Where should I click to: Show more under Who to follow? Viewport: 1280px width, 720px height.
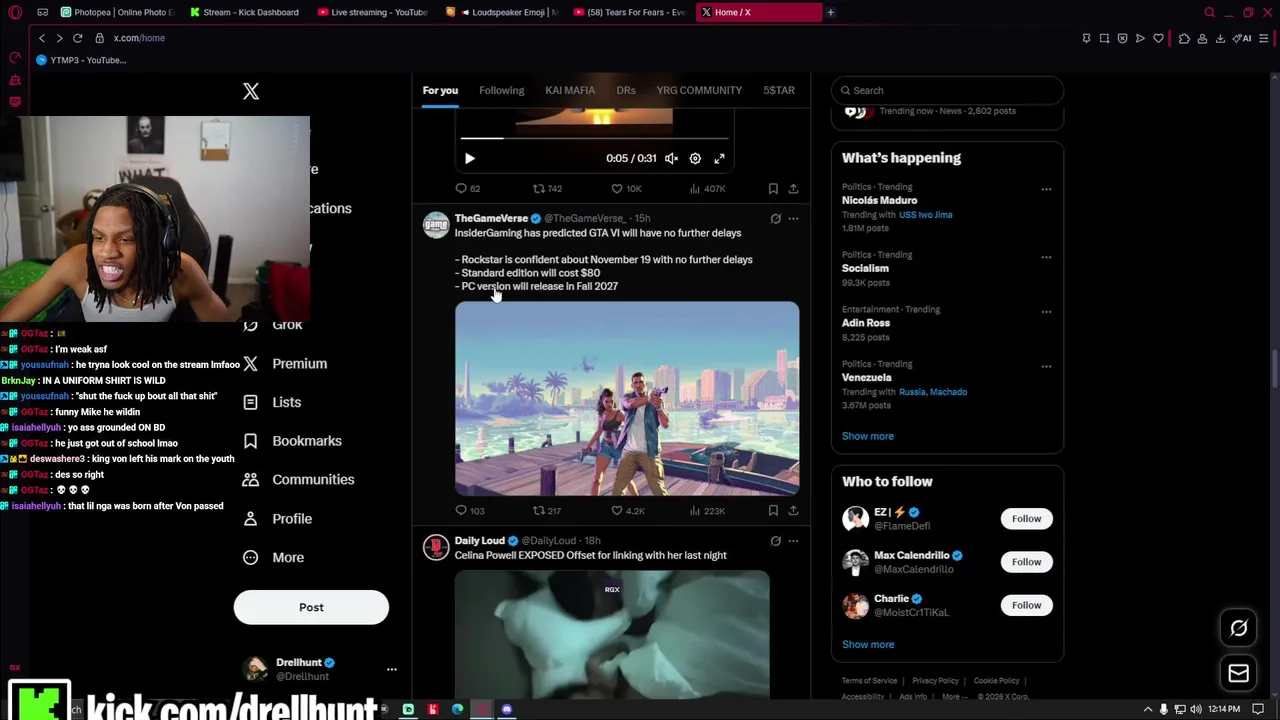coord(868,644)
